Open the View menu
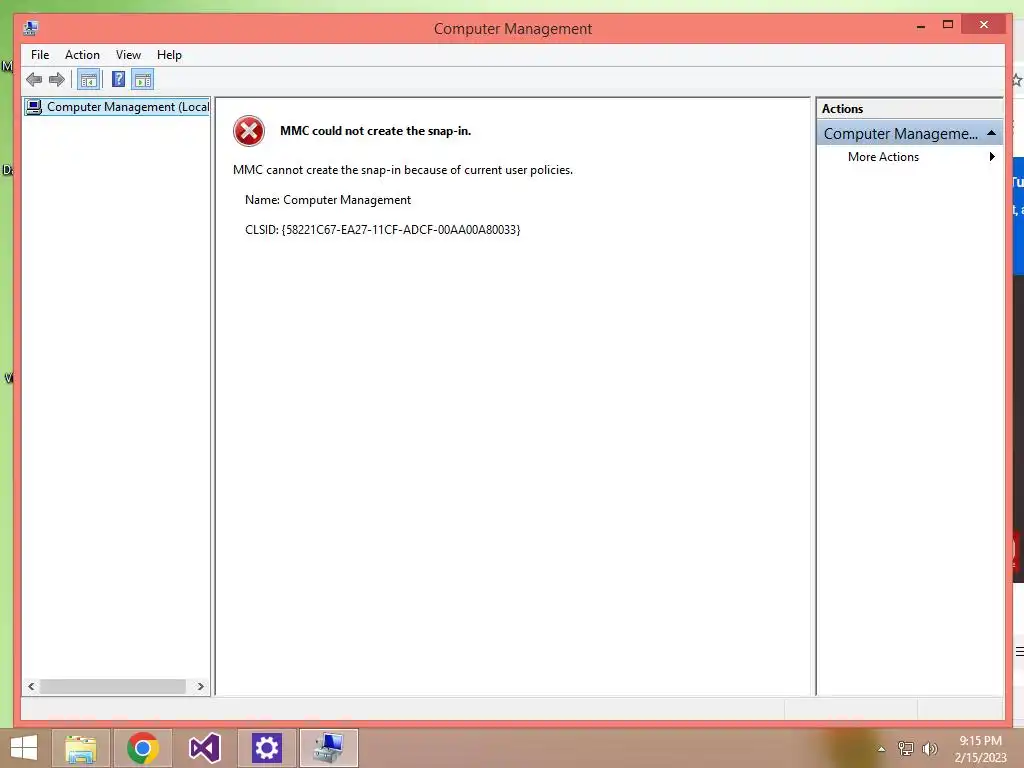 tap(128, 55)
